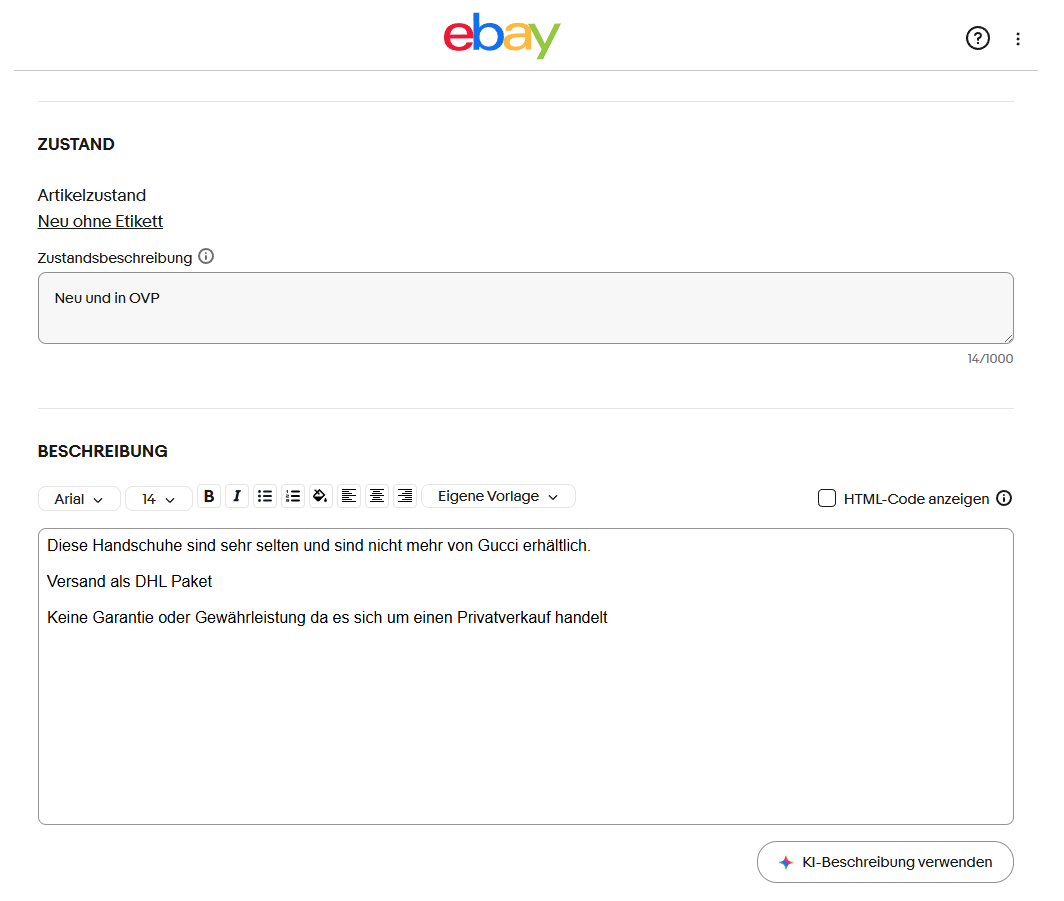Click KI-Beschreibung verwenden button

886,862
